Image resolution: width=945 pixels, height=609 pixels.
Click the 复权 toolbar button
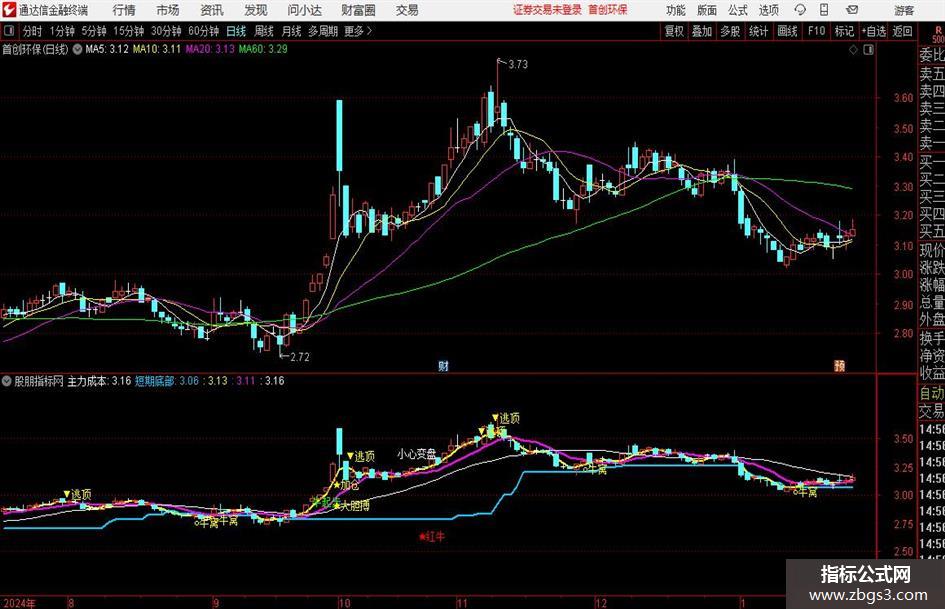point(674,31)
